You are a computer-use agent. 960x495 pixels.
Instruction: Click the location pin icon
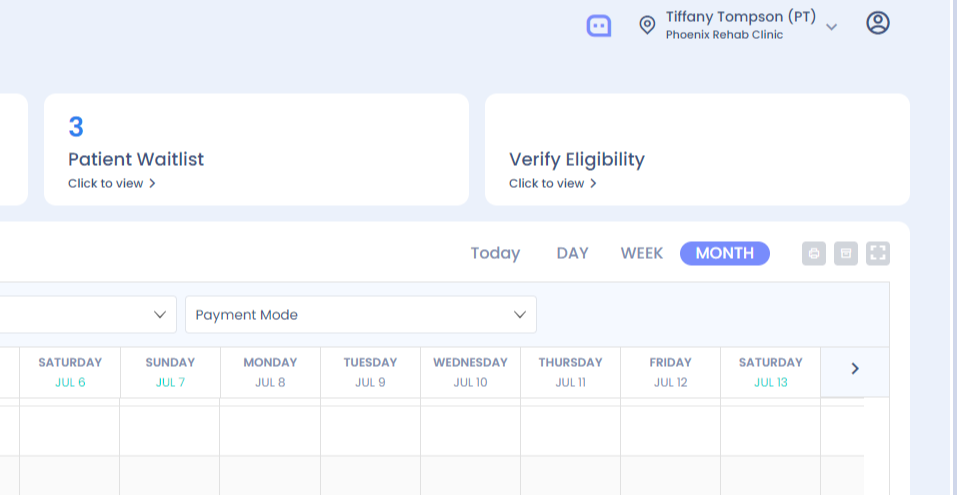(x=647, y=25)
